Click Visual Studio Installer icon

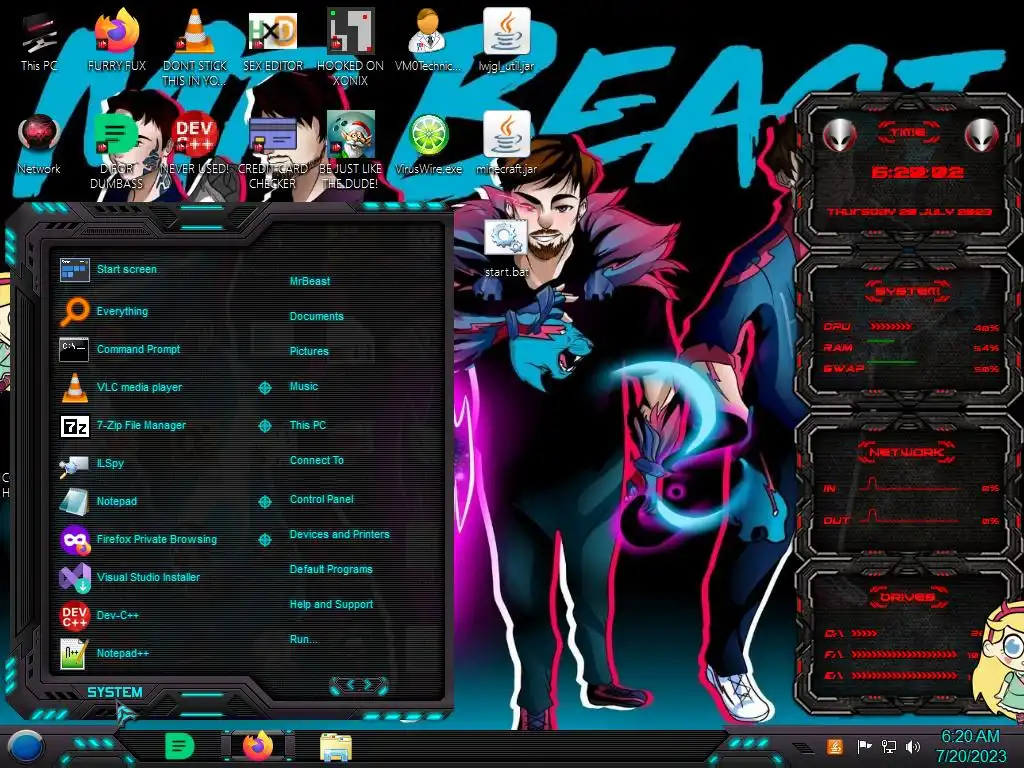point(74,577)
